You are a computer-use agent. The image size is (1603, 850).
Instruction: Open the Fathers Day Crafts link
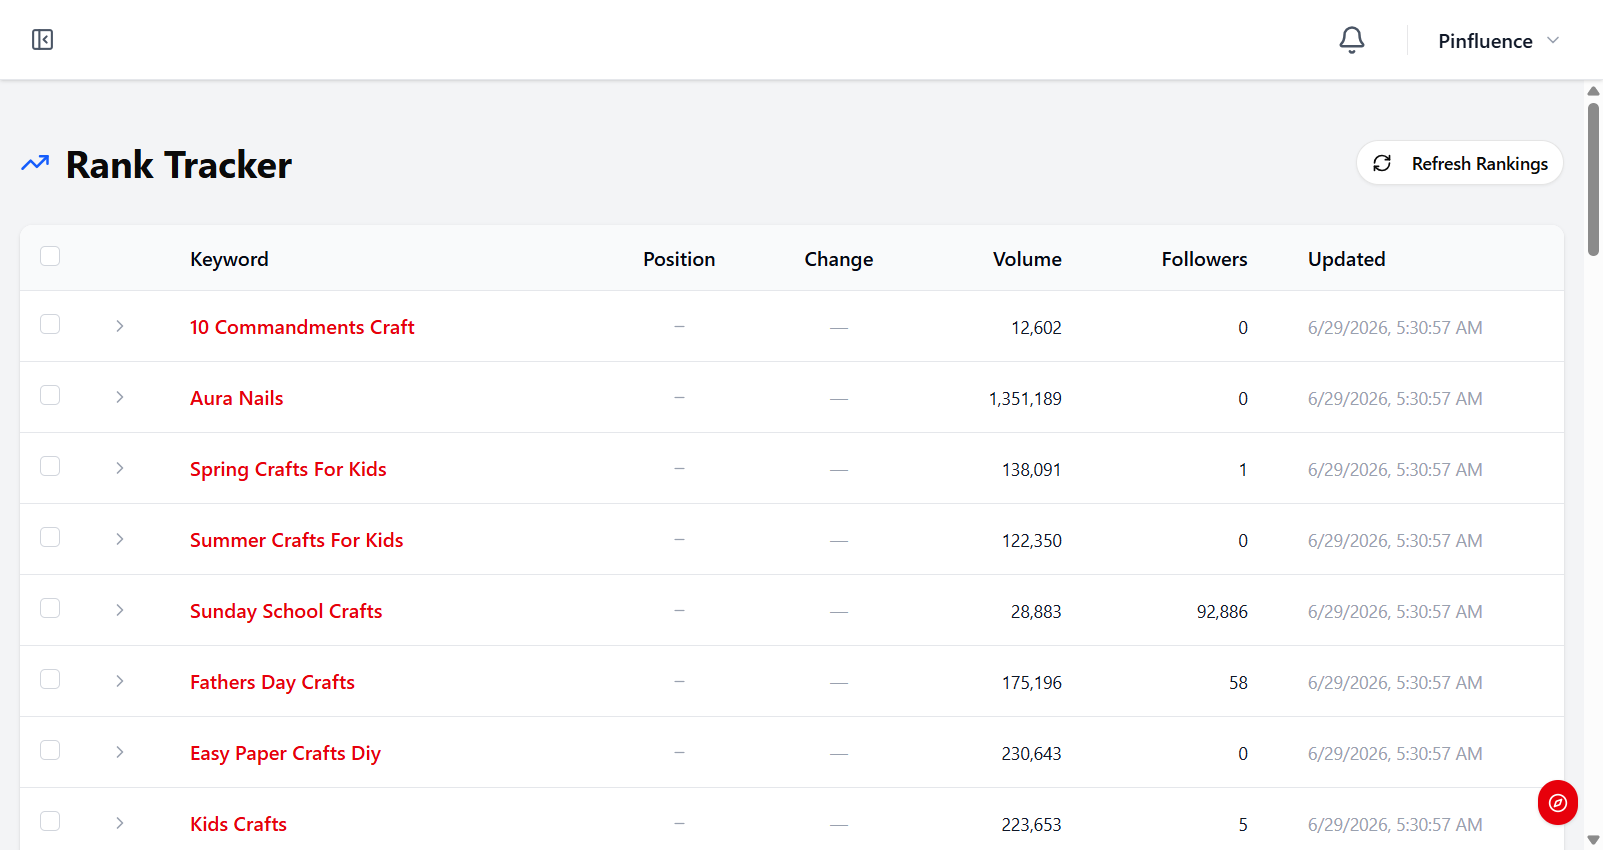(x=272, y=682)
